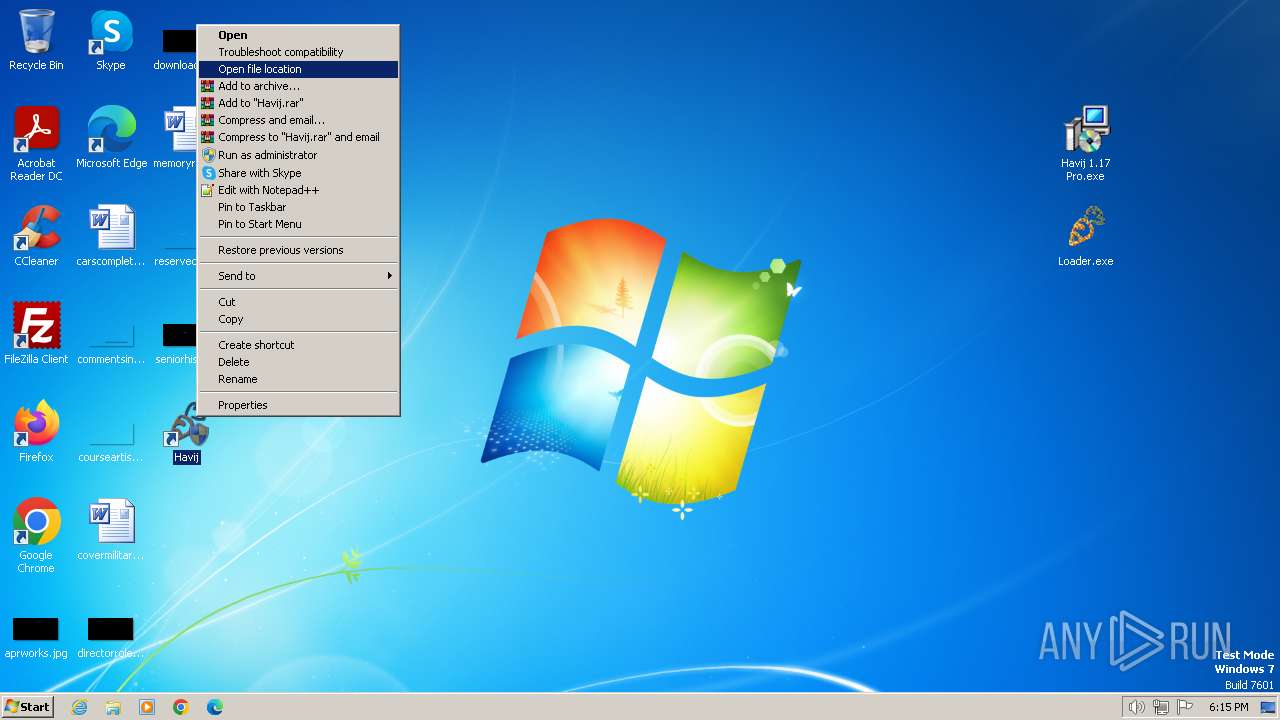Screen dimensions: 1280x720
Task: Select the Havij 1.17 Pro.exe installer icon
Action: pyautogui.click(x=1085, y=144)
